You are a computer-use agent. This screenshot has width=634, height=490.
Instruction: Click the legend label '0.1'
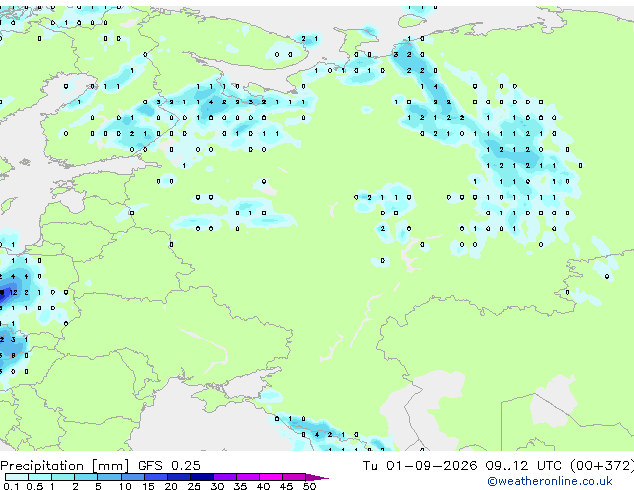pos(11,486)
